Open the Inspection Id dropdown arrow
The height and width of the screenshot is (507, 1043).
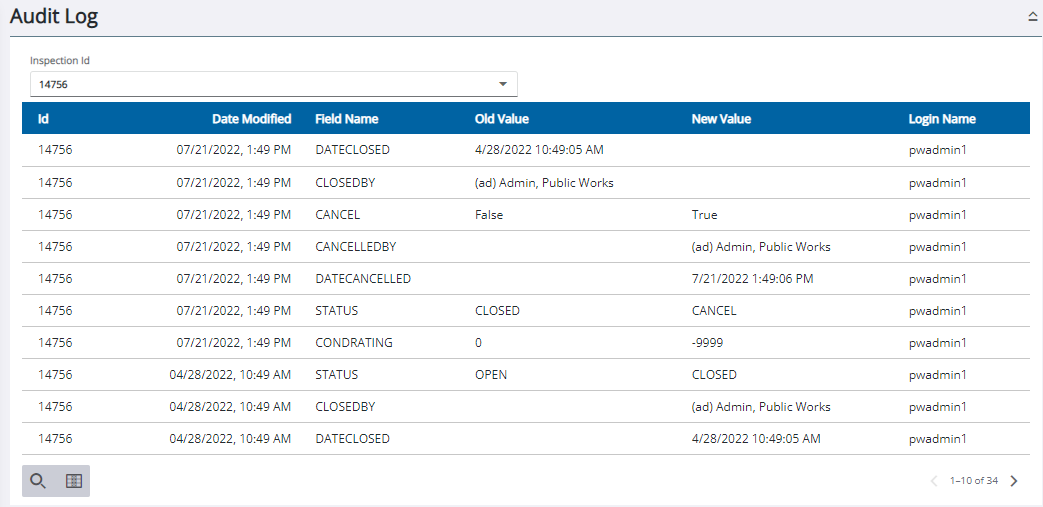(503, 84)
